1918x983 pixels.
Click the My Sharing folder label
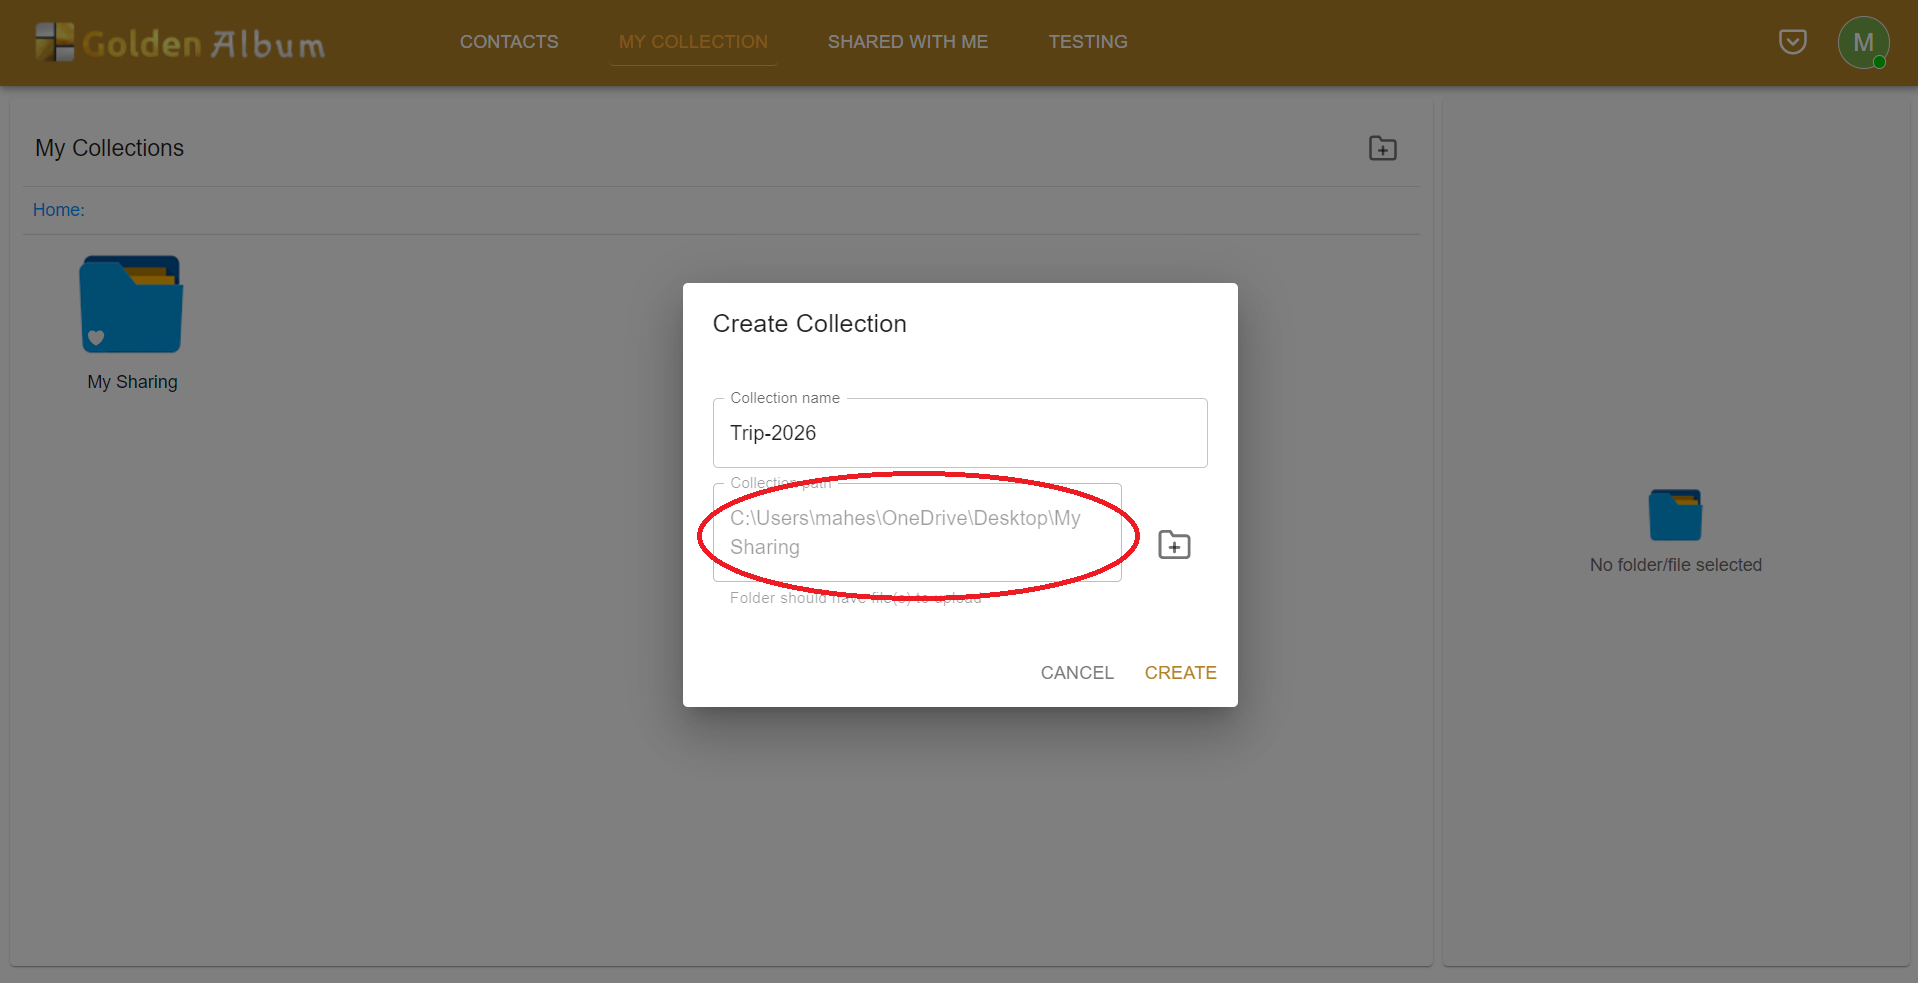click(131, 382)
